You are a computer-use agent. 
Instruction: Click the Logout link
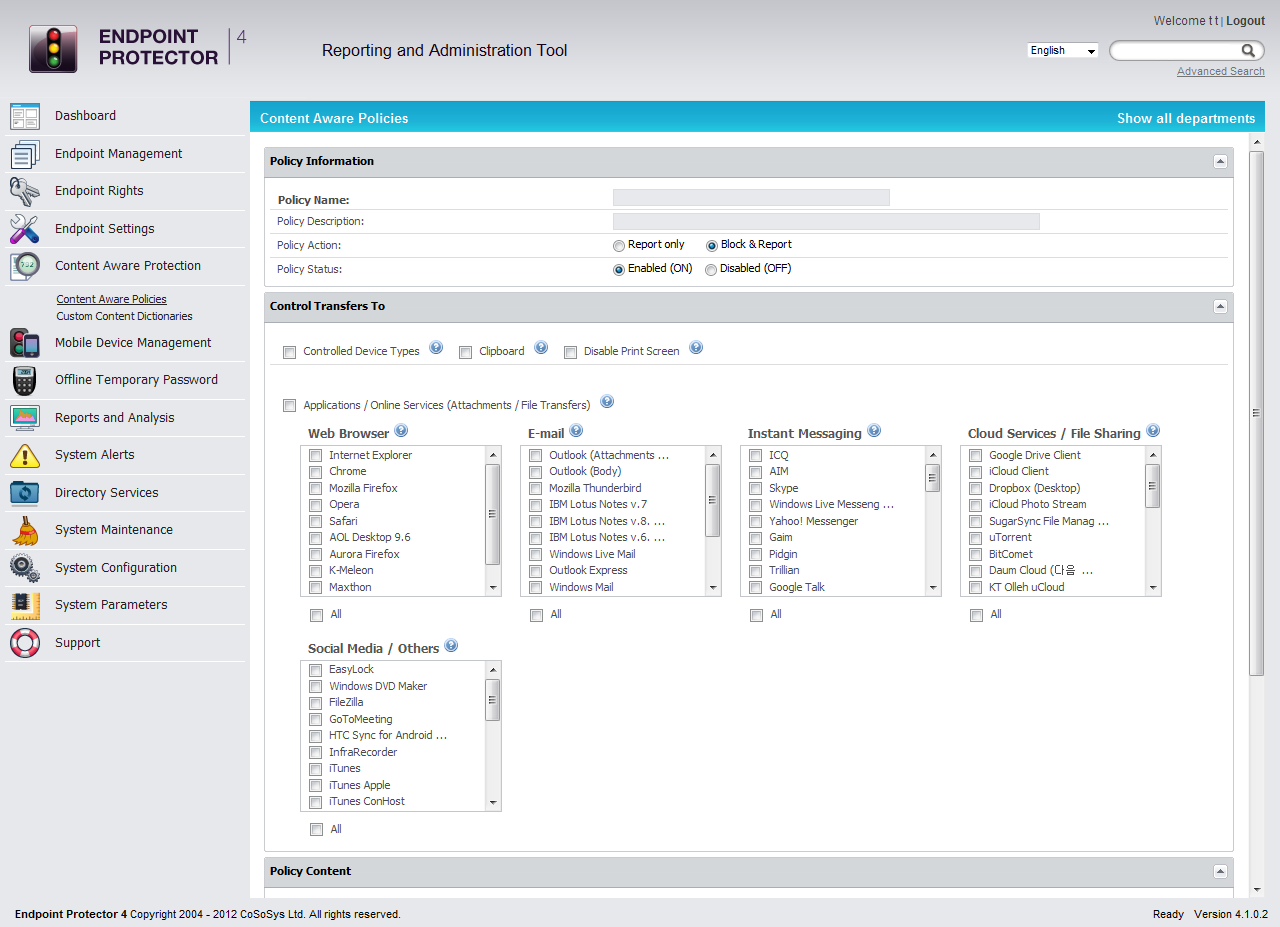point(1245,21)
